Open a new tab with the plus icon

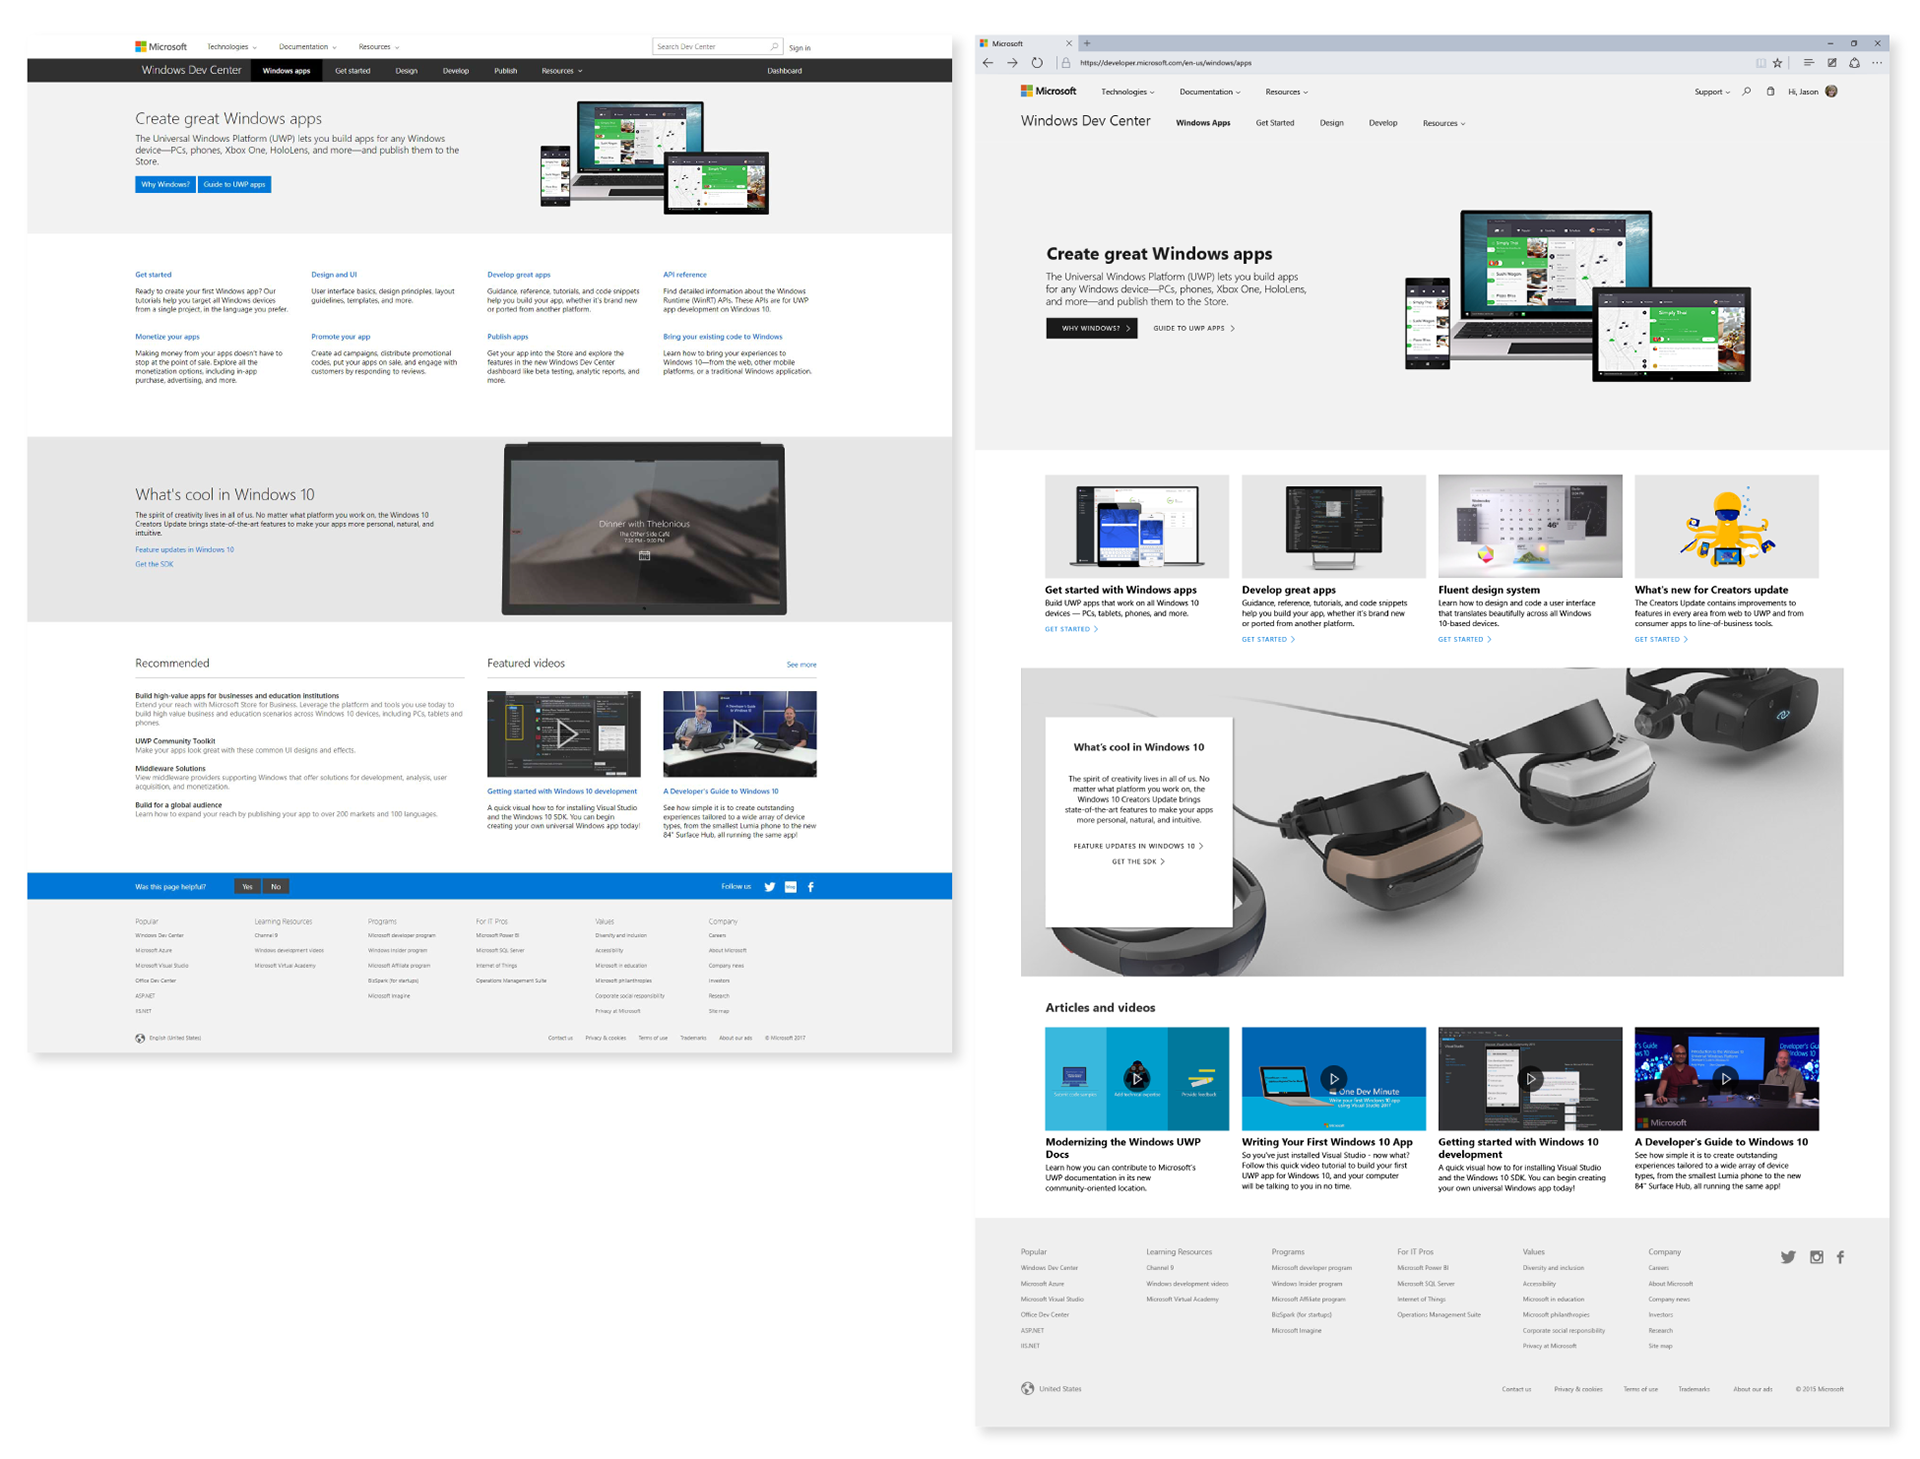click(1087, 43)
